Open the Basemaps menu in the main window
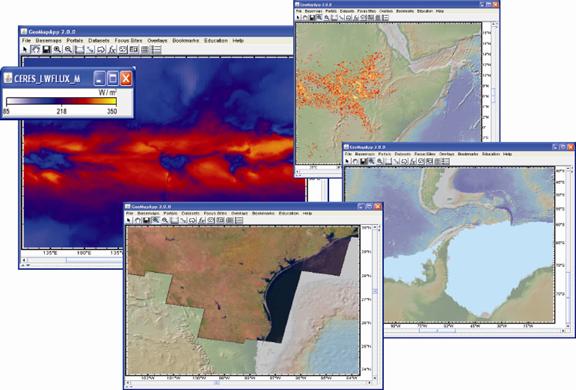Image resolution: width=576 pixels, height=390 pixels. tap(48, 40)
